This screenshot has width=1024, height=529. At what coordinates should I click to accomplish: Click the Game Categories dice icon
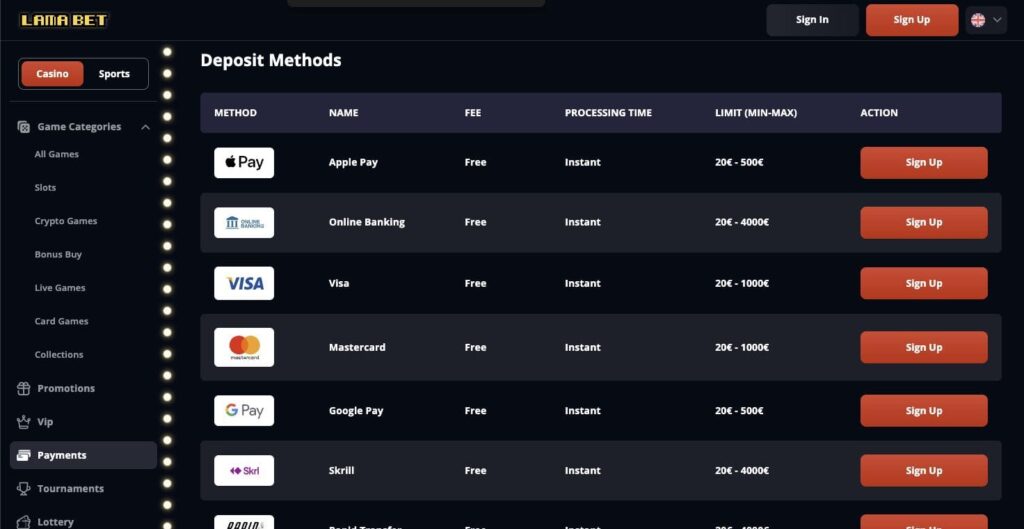coord(24,127)
